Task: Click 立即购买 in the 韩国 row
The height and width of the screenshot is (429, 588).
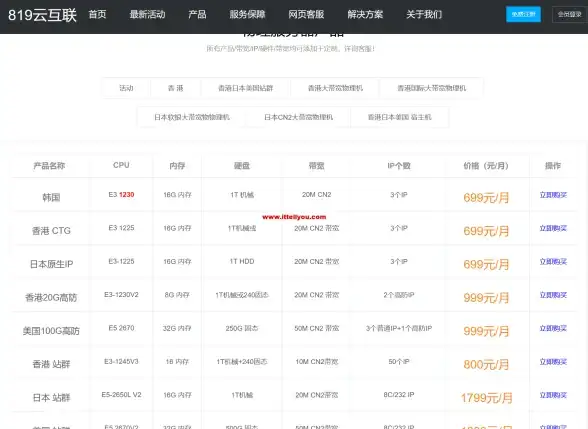Action: tap(553, 195)
